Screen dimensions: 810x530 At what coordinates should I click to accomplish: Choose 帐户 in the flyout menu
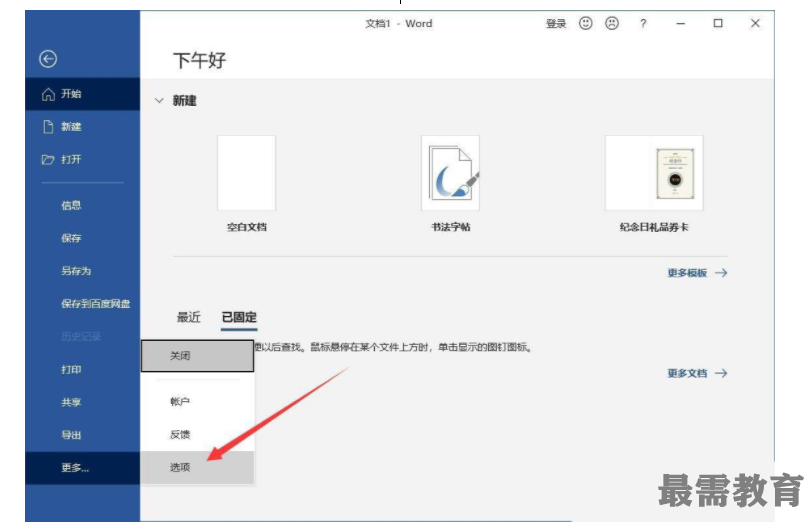point(197,401)
